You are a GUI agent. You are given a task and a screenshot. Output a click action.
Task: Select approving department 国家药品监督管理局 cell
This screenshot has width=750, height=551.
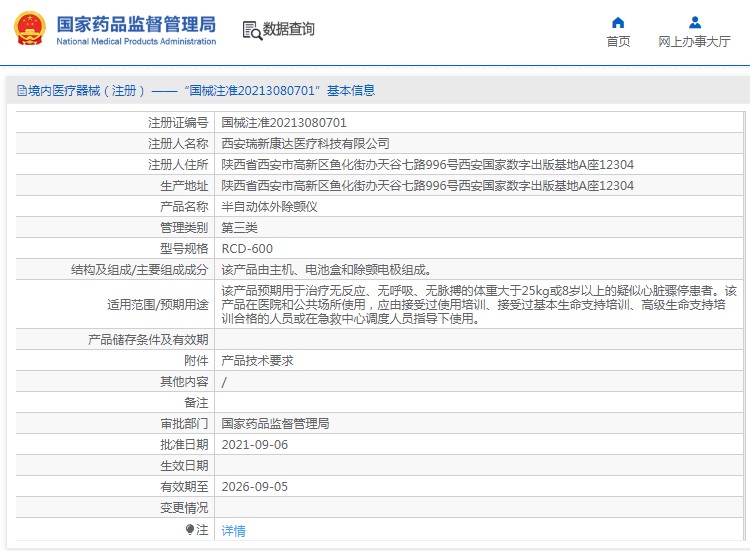coord(275,424)
